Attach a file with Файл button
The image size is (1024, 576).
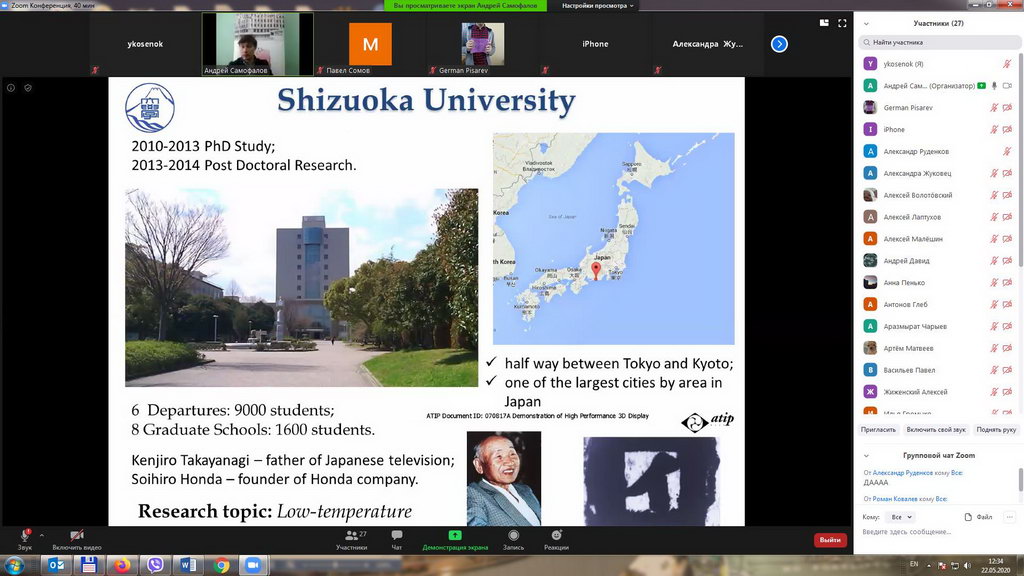click(978, 517)
